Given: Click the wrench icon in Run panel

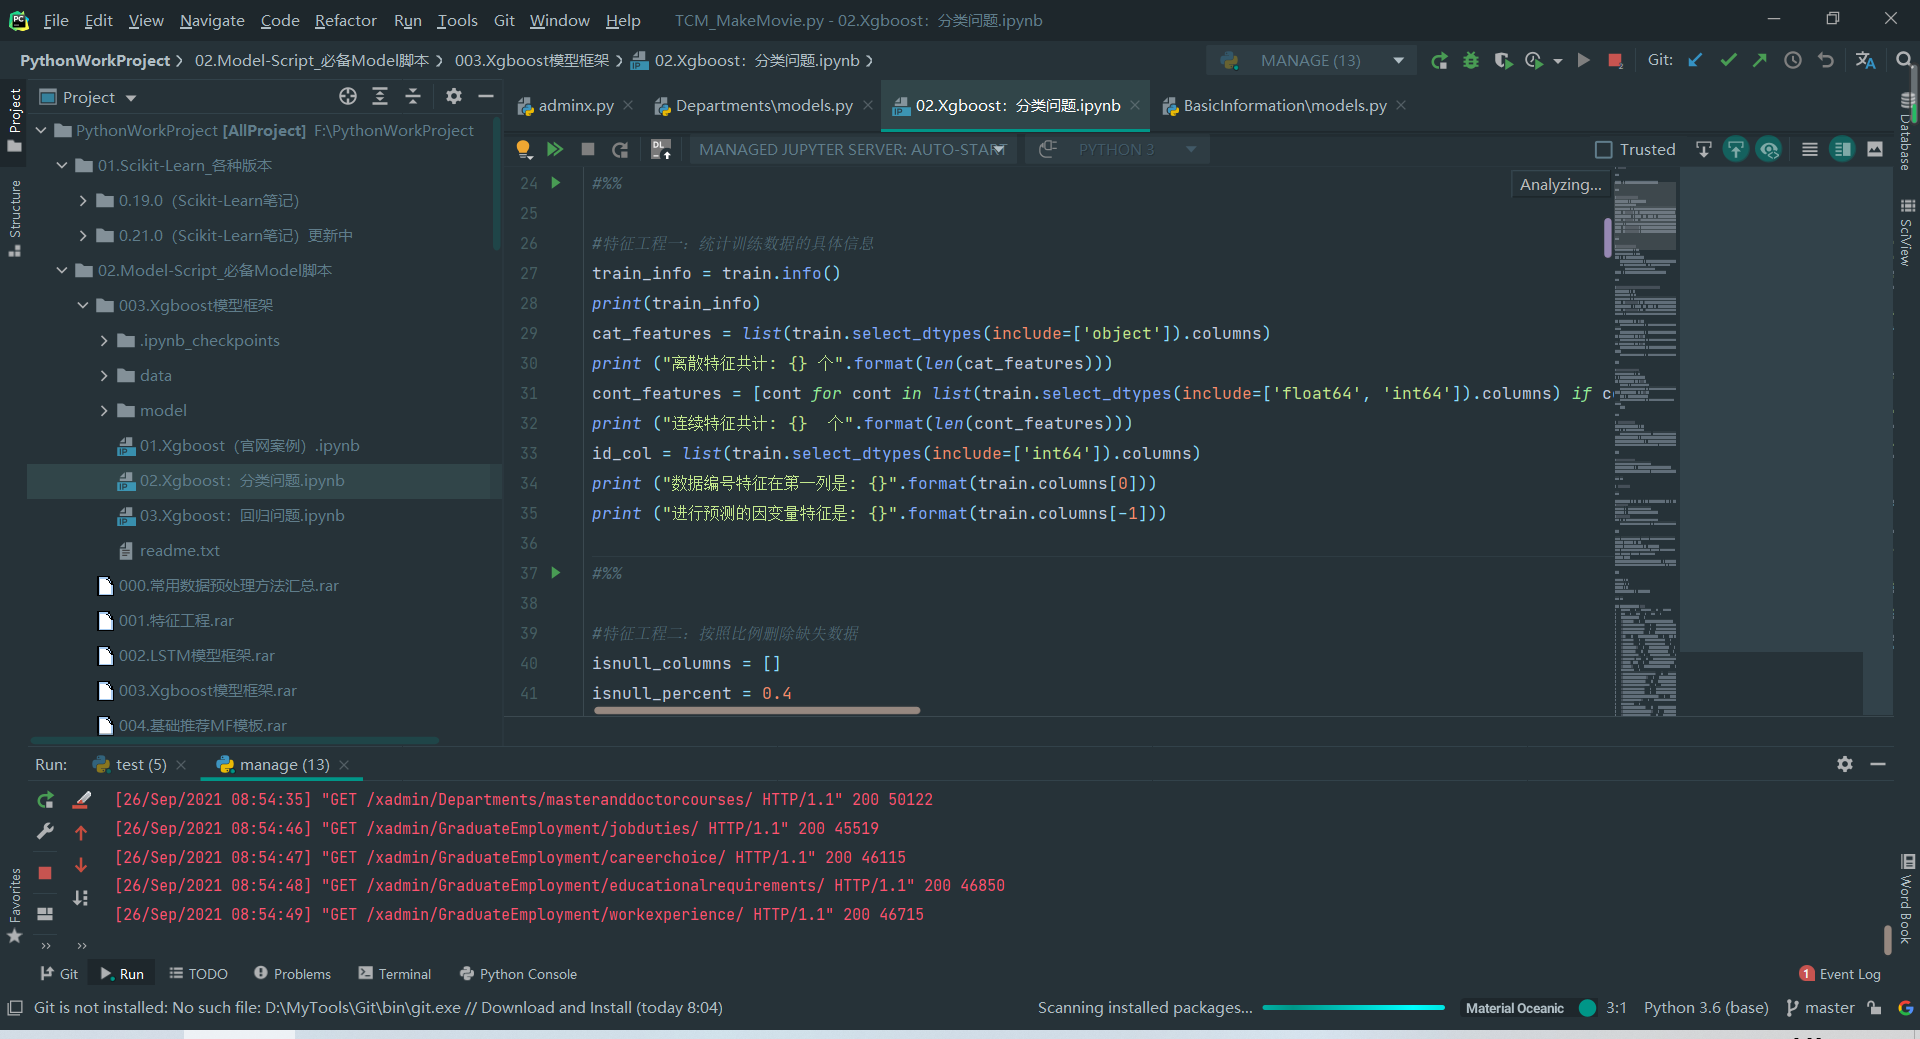Looking at the screenshot, I should click(x=45, y=831).
